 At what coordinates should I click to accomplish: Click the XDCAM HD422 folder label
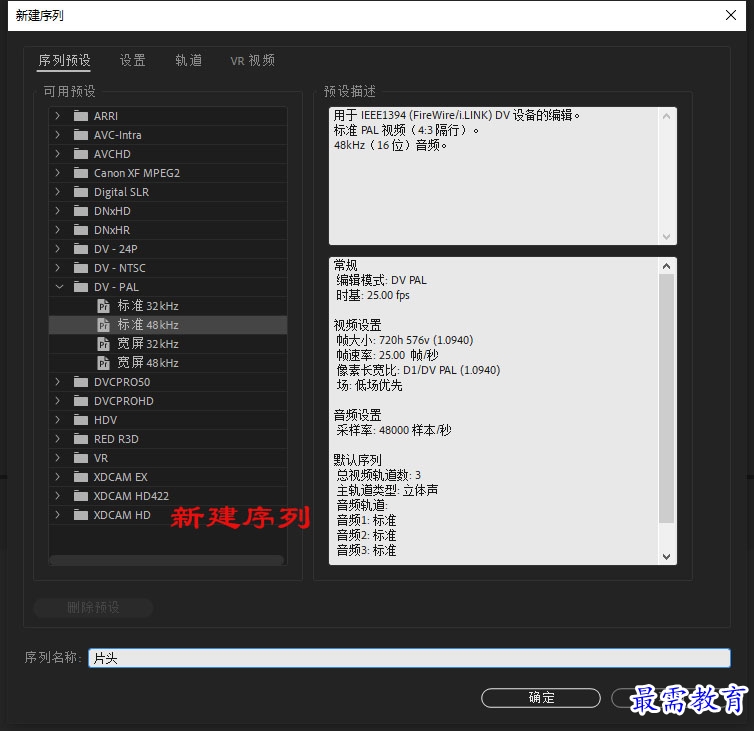pos(131,496)
